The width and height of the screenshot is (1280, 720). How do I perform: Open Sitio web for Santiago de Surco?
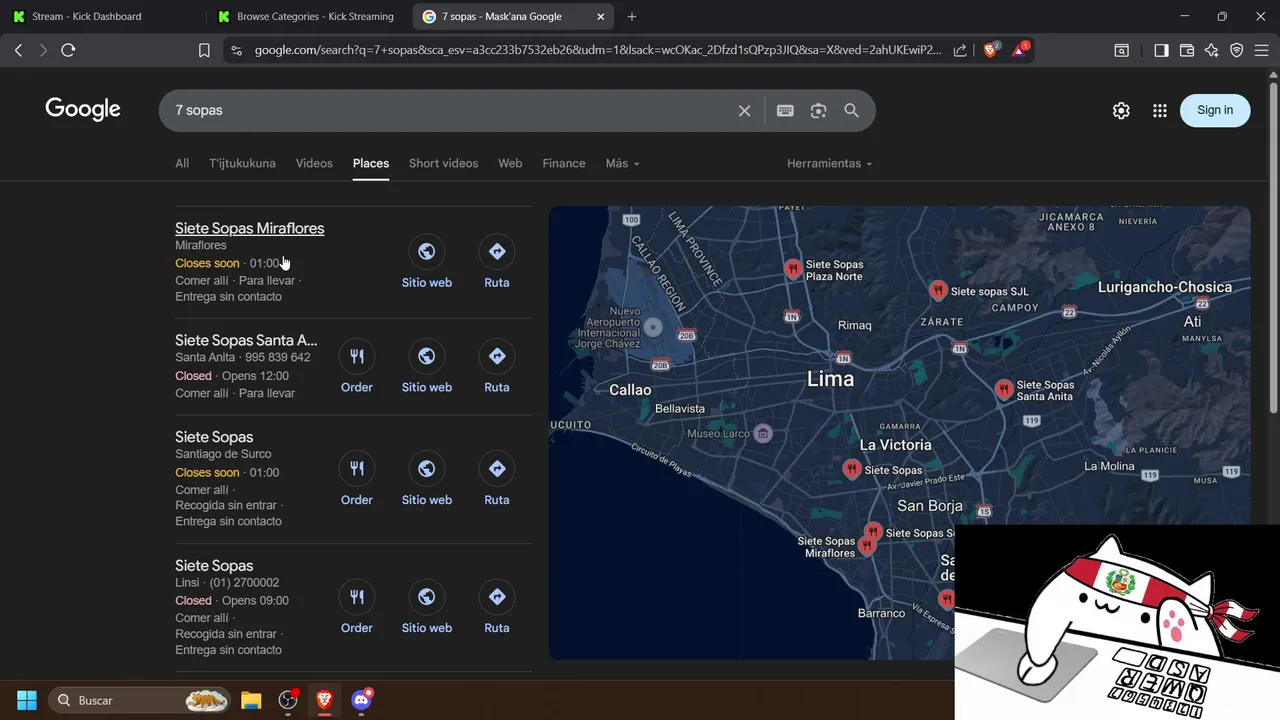click(x=427, y=480)
